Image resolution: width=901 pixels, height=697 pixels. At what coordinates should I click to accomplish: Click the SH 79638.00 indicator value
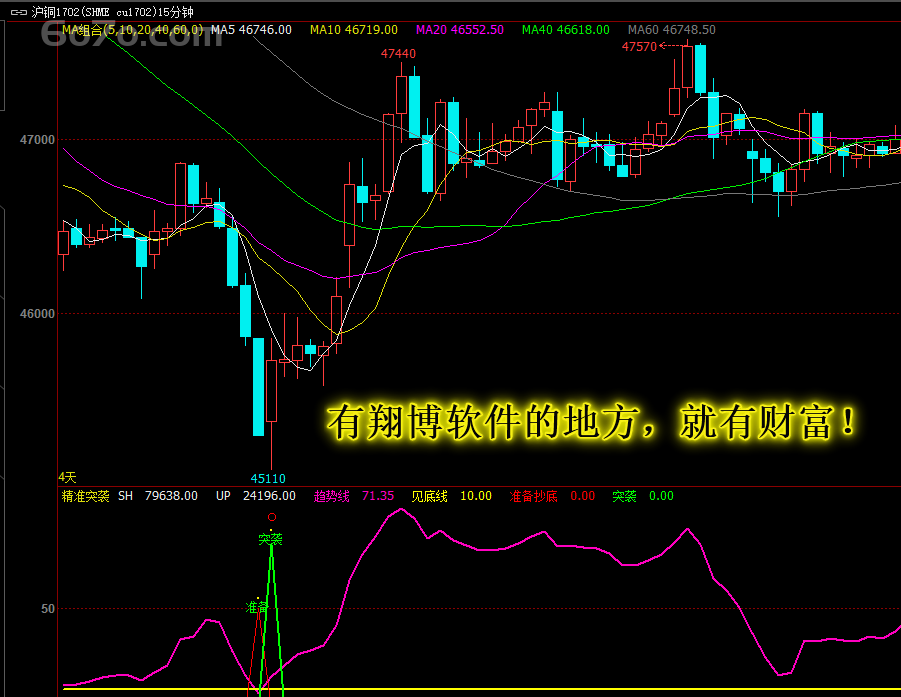(158, 496)
